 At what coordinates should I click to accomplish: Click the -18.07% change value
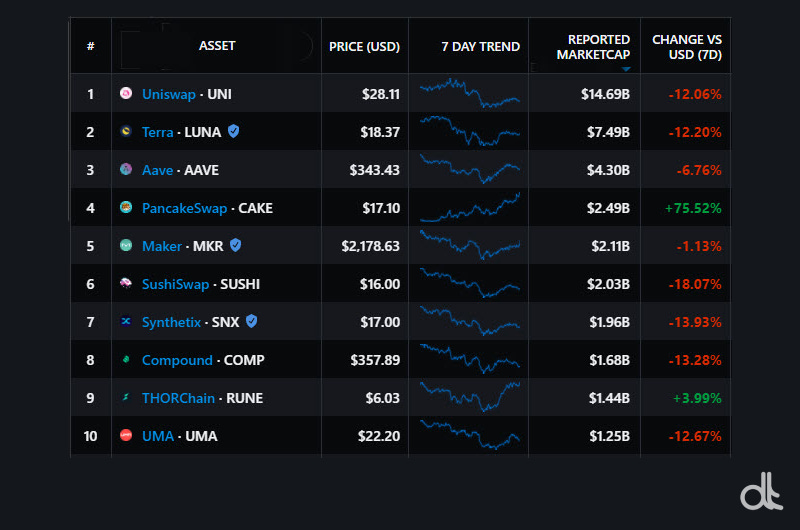coord(695,284)
